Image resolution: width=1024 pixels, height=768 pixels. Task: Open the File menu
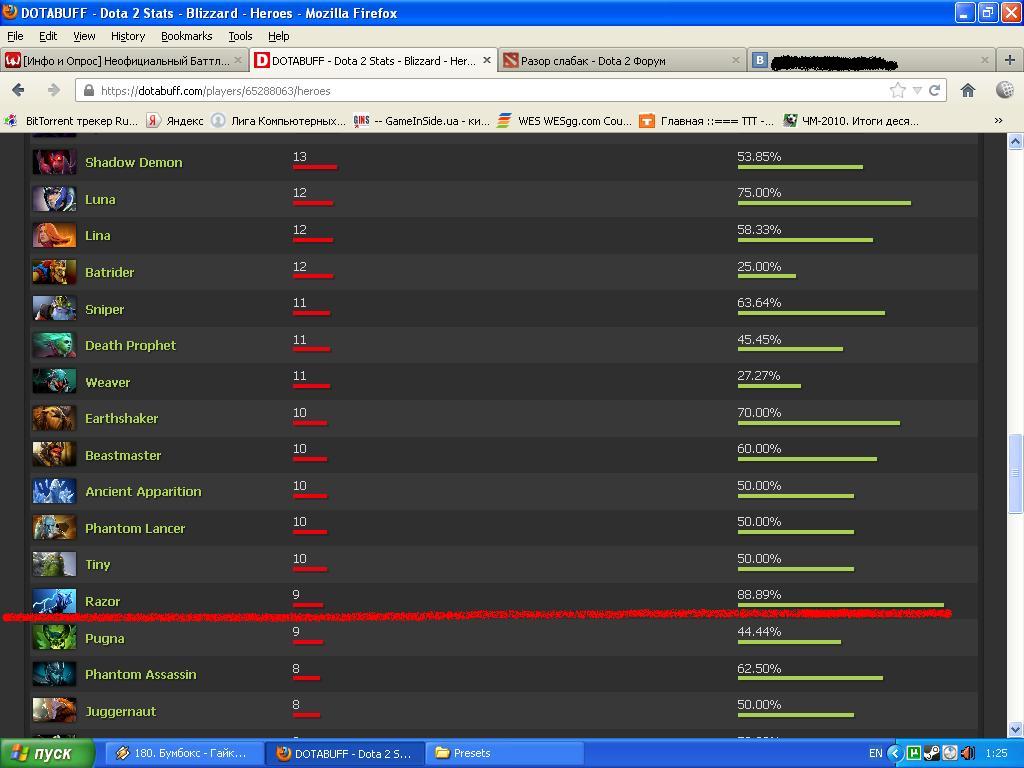pyautogui.click(x=15, y=36)
